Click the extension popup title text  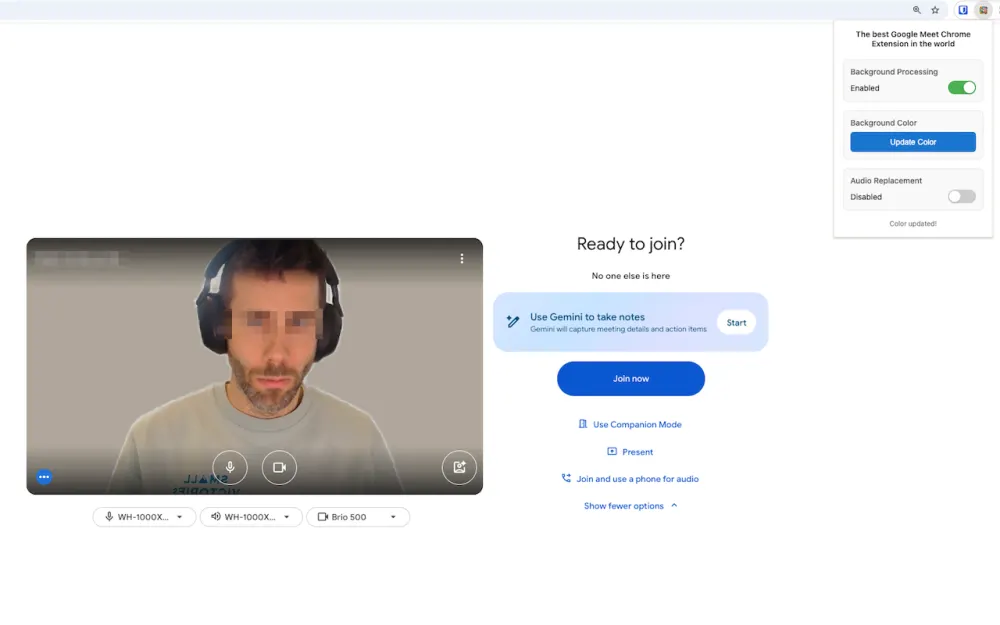[913, 39]
